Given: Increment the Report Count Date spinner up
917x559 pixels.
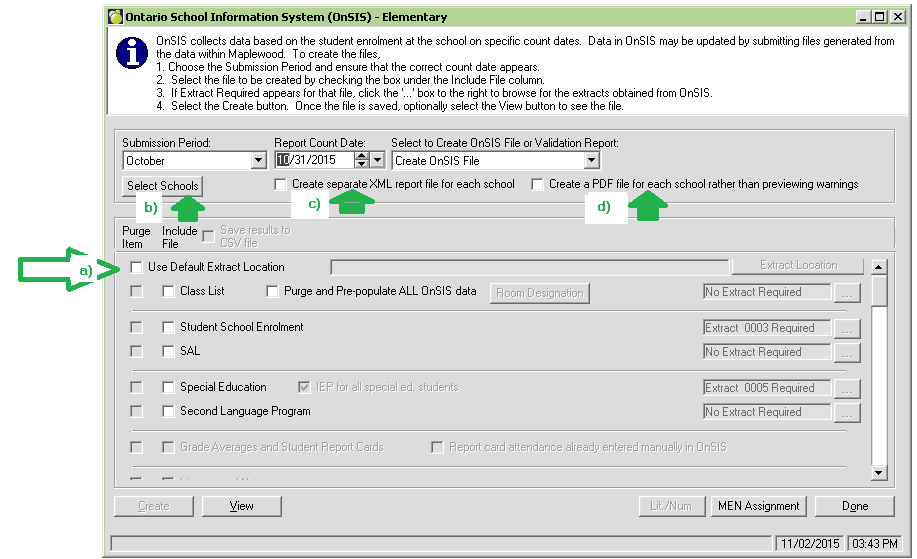Looking at the screenshot, I should coord(361,156).
